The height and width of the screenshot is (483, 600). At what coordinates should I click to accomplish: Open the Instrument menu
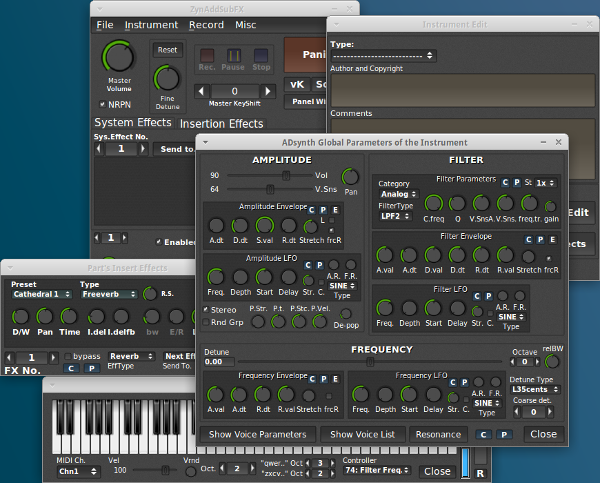151,25
